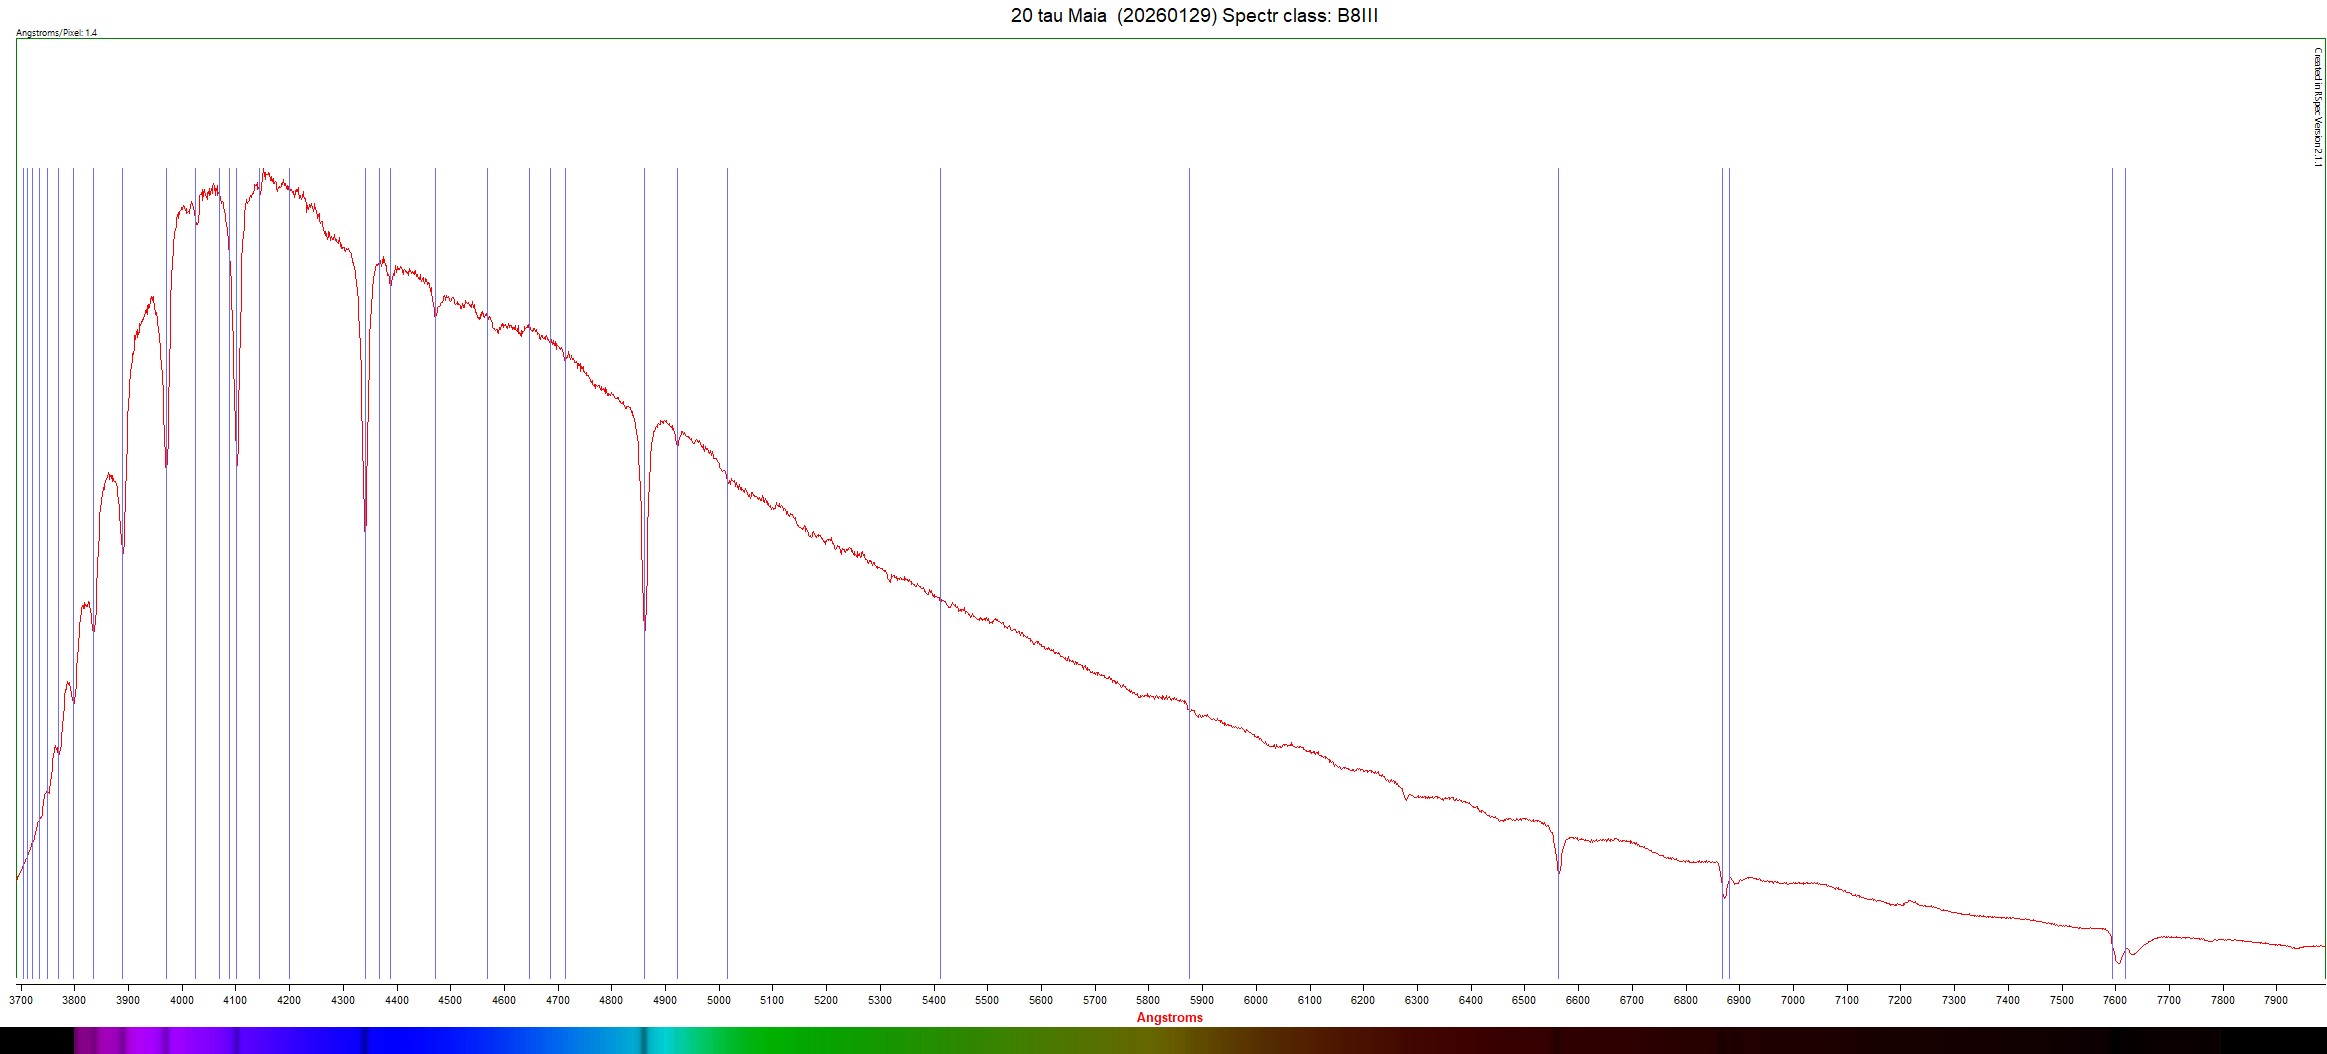2327x1054 pixels.
Task: Click the red "Angstroms" axis label
Action: click(1169, 1017)
